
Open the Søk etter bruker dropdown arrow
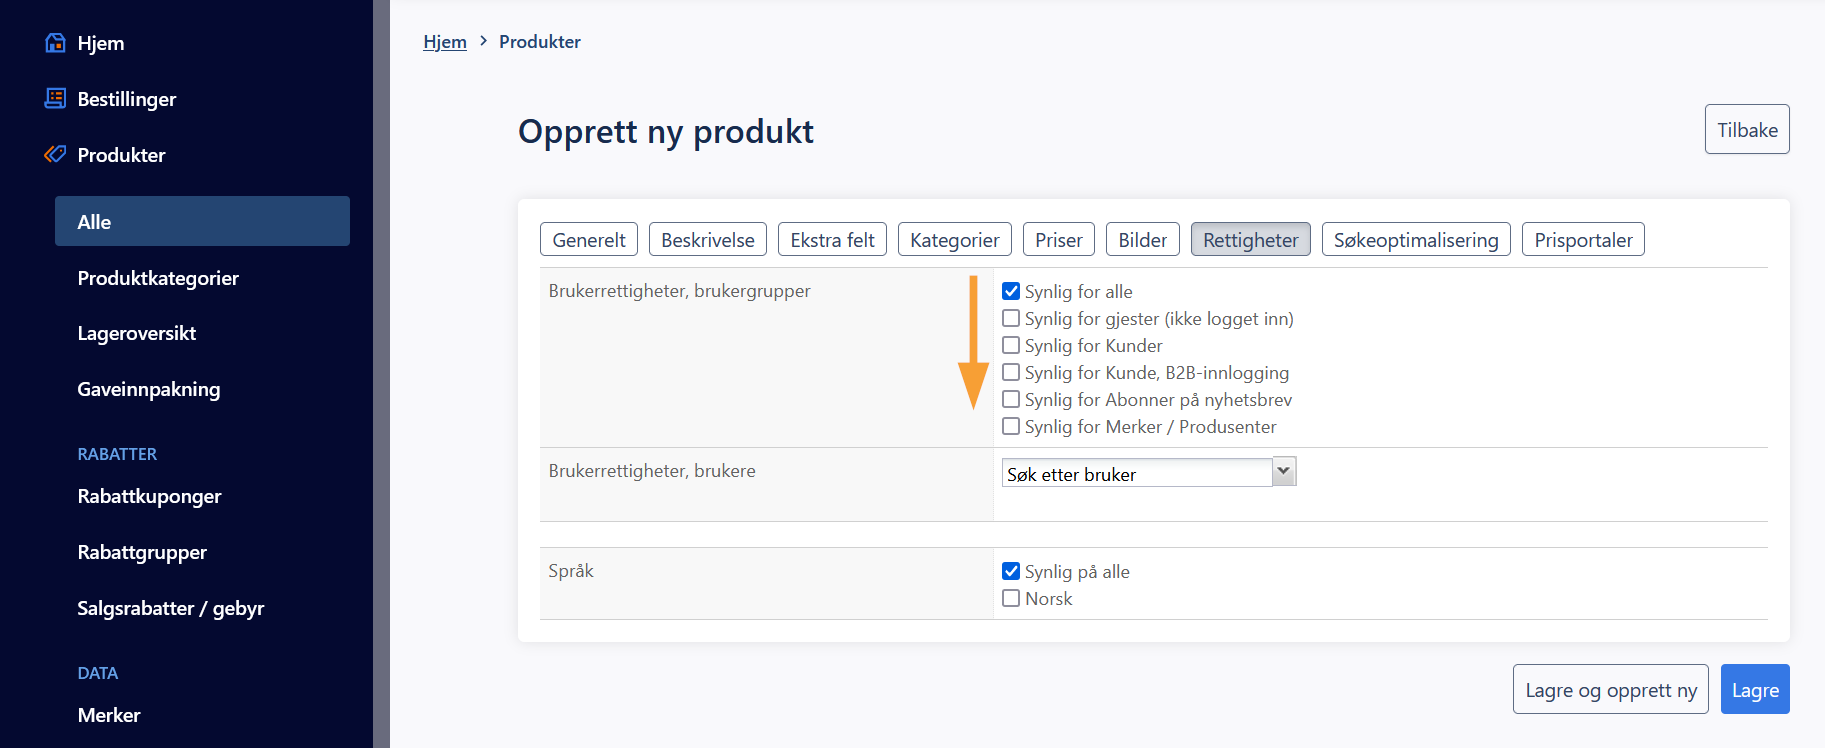tap(1283, 472)
